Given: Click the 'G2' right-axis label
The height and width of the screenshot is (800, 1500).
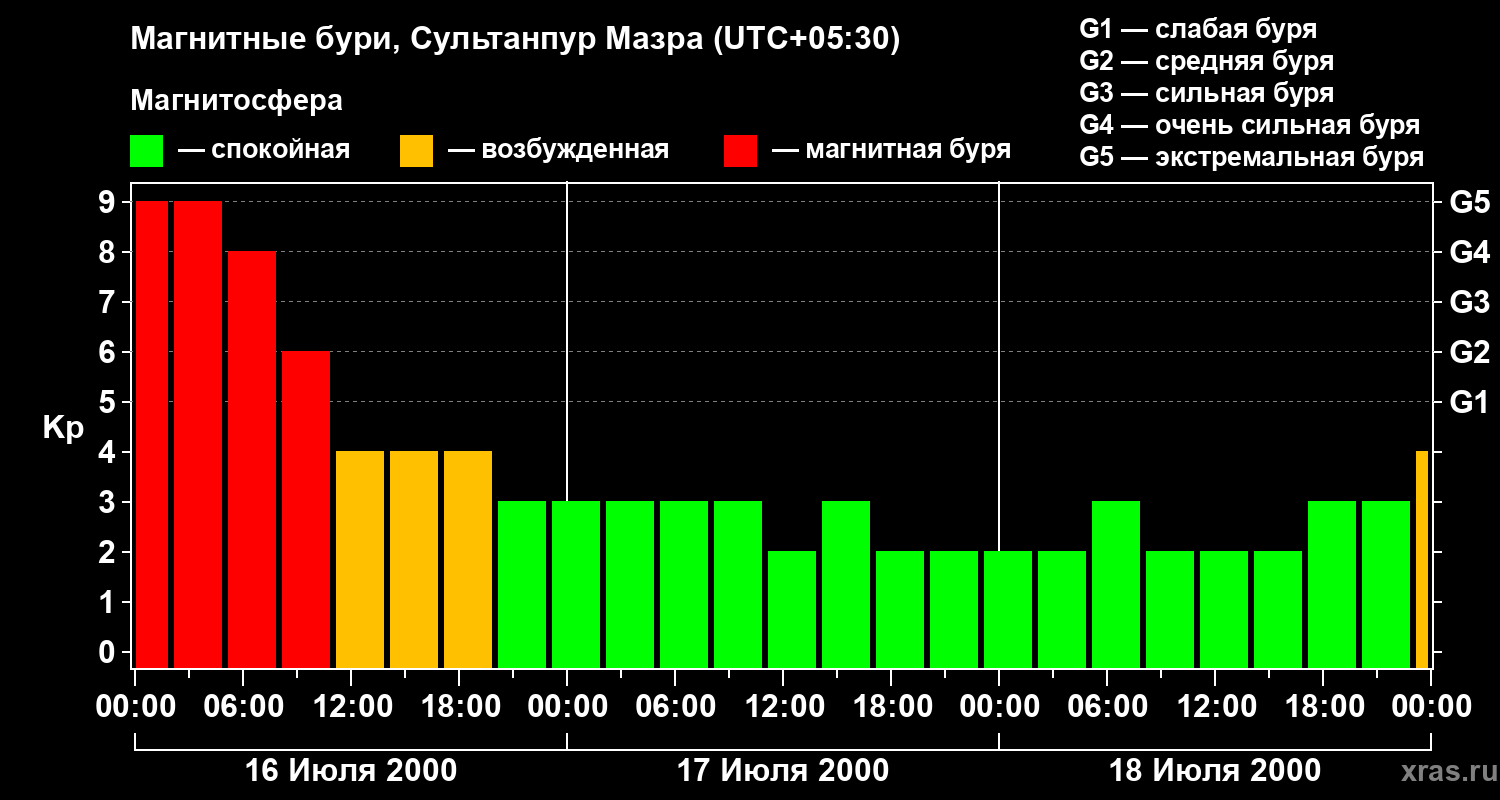Looking at the screenshot, I should pyautogui.click(x=1470, y=352).
